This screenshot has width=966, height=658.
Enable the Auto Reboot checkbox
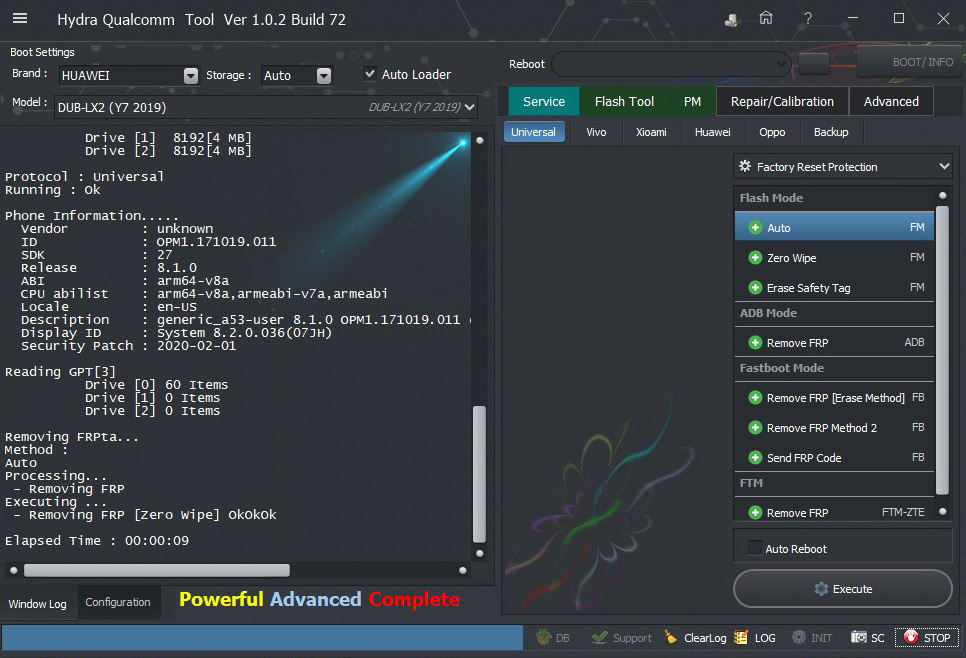click(754, 548)
